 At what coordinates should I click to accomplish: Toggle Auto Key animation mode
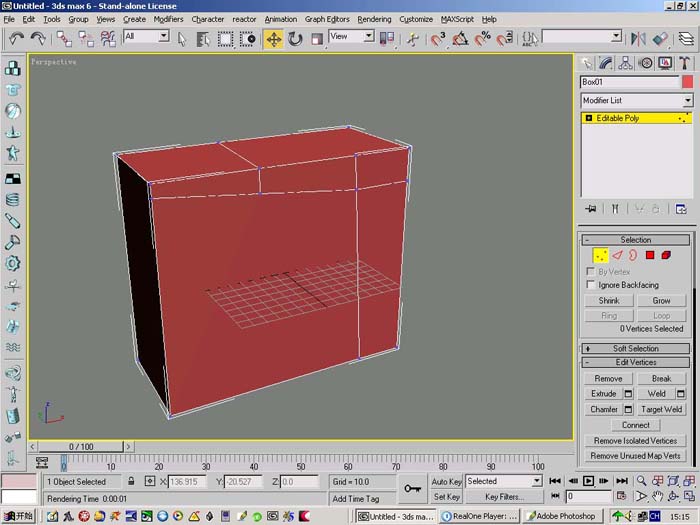coord(446,481)
